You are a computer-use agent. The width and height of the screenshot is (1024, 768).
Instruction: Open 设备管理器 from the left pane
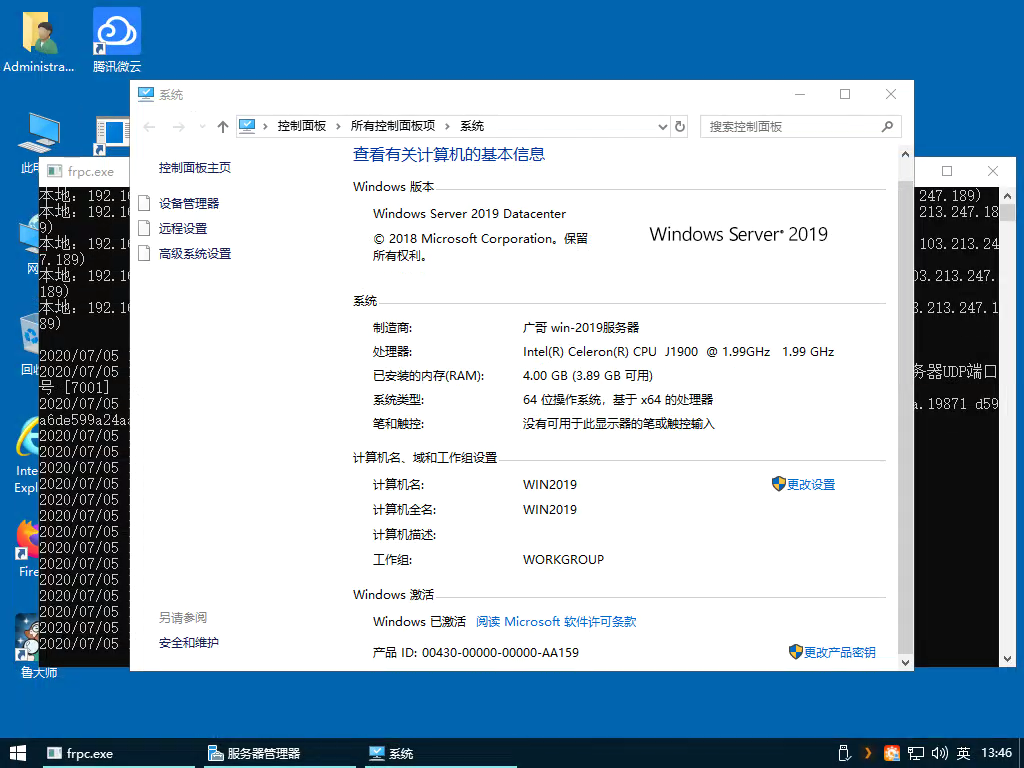[189, 204]
